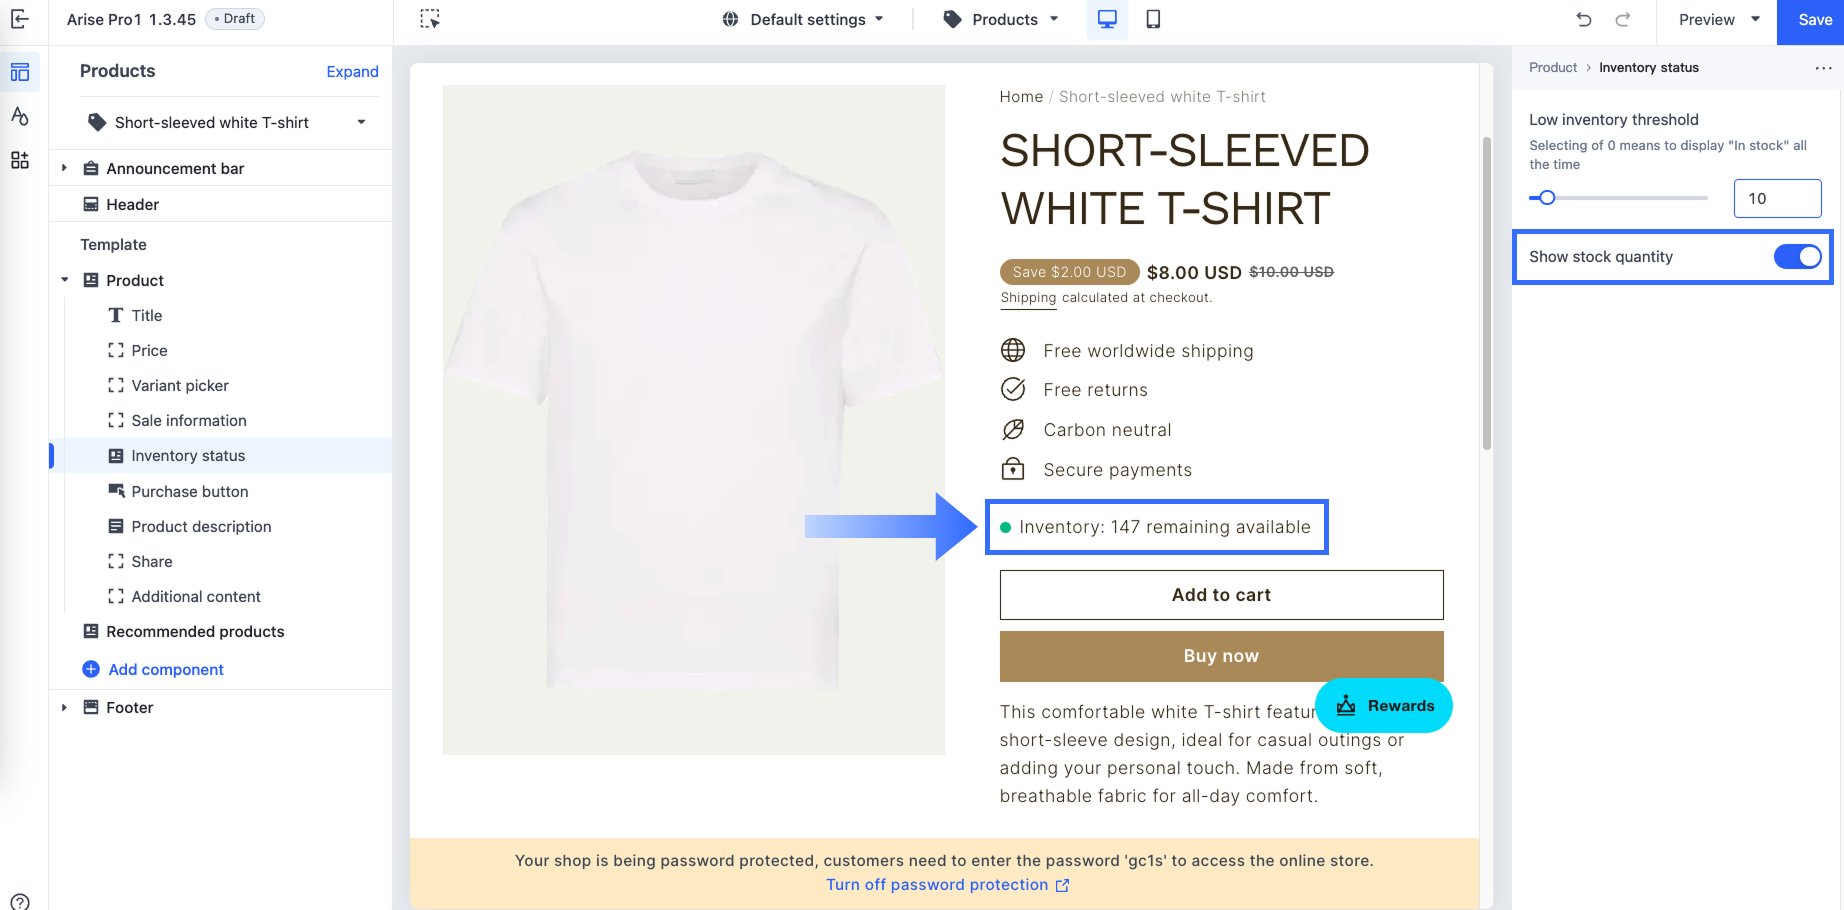Expand the Footer section
Viewport: 1844px width, 910px height.
(64, 707)
